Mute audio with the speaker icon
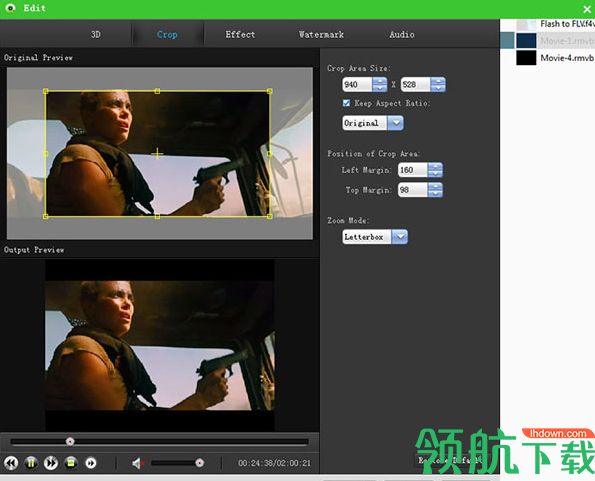The image size is (595, 481). (137, 463)
